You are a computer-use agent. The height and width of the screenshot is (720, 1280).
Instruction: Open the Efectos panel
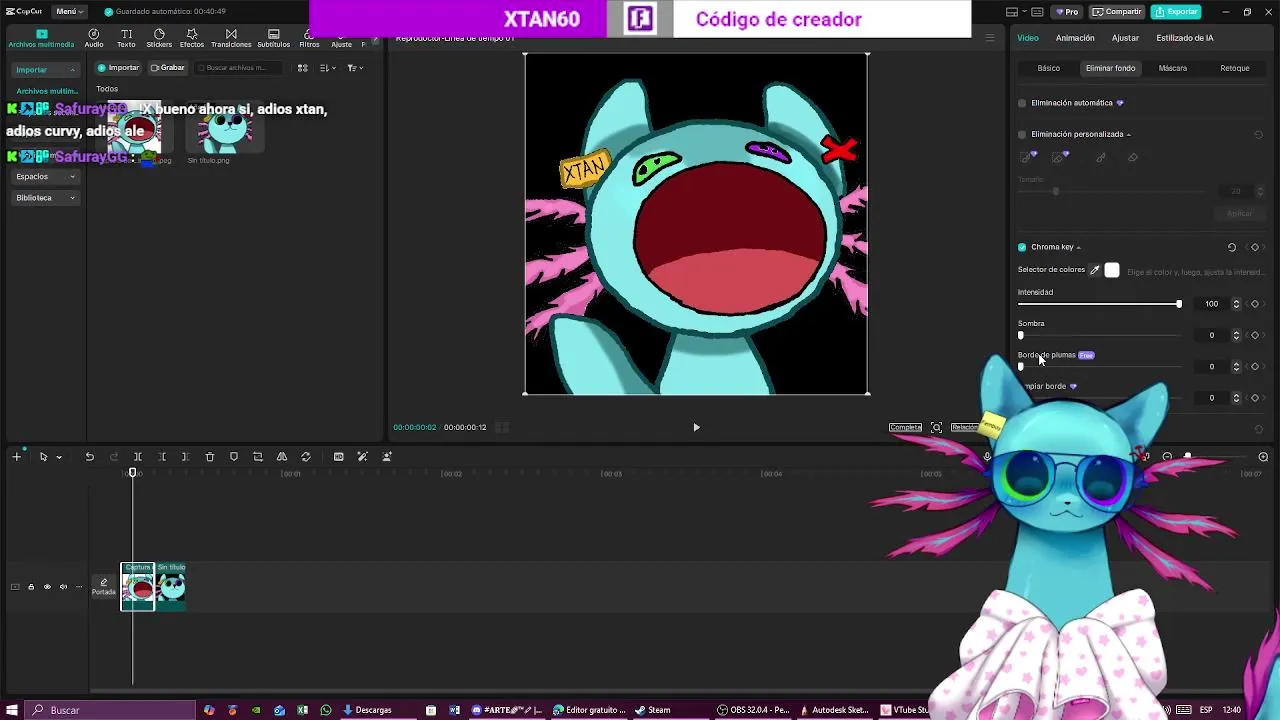192,39
